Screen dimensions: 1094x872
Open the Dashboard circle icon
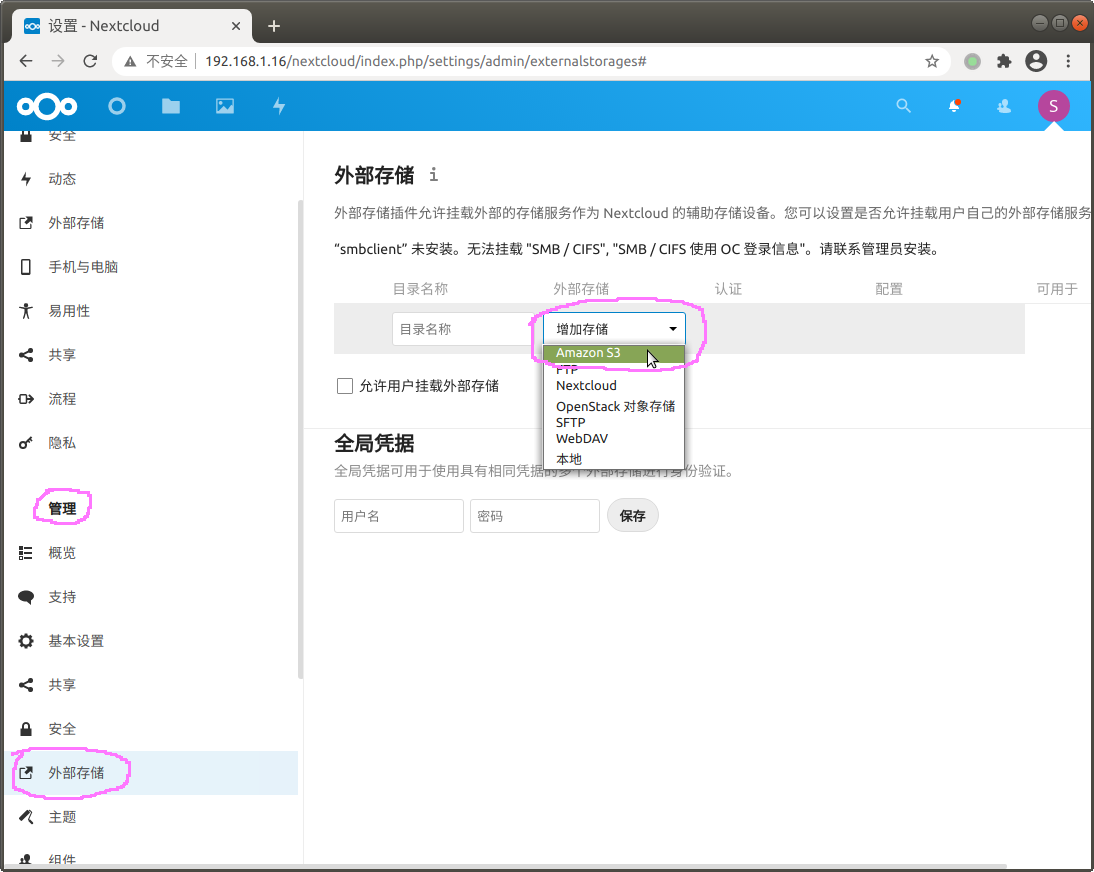coord(117,106)
